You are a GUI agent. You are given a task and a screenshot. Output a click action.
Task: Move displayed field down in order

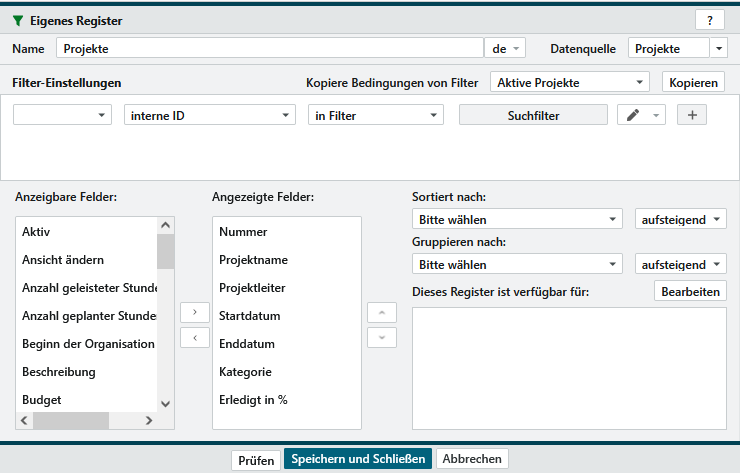pyautogui.click(x=381, y=337)
